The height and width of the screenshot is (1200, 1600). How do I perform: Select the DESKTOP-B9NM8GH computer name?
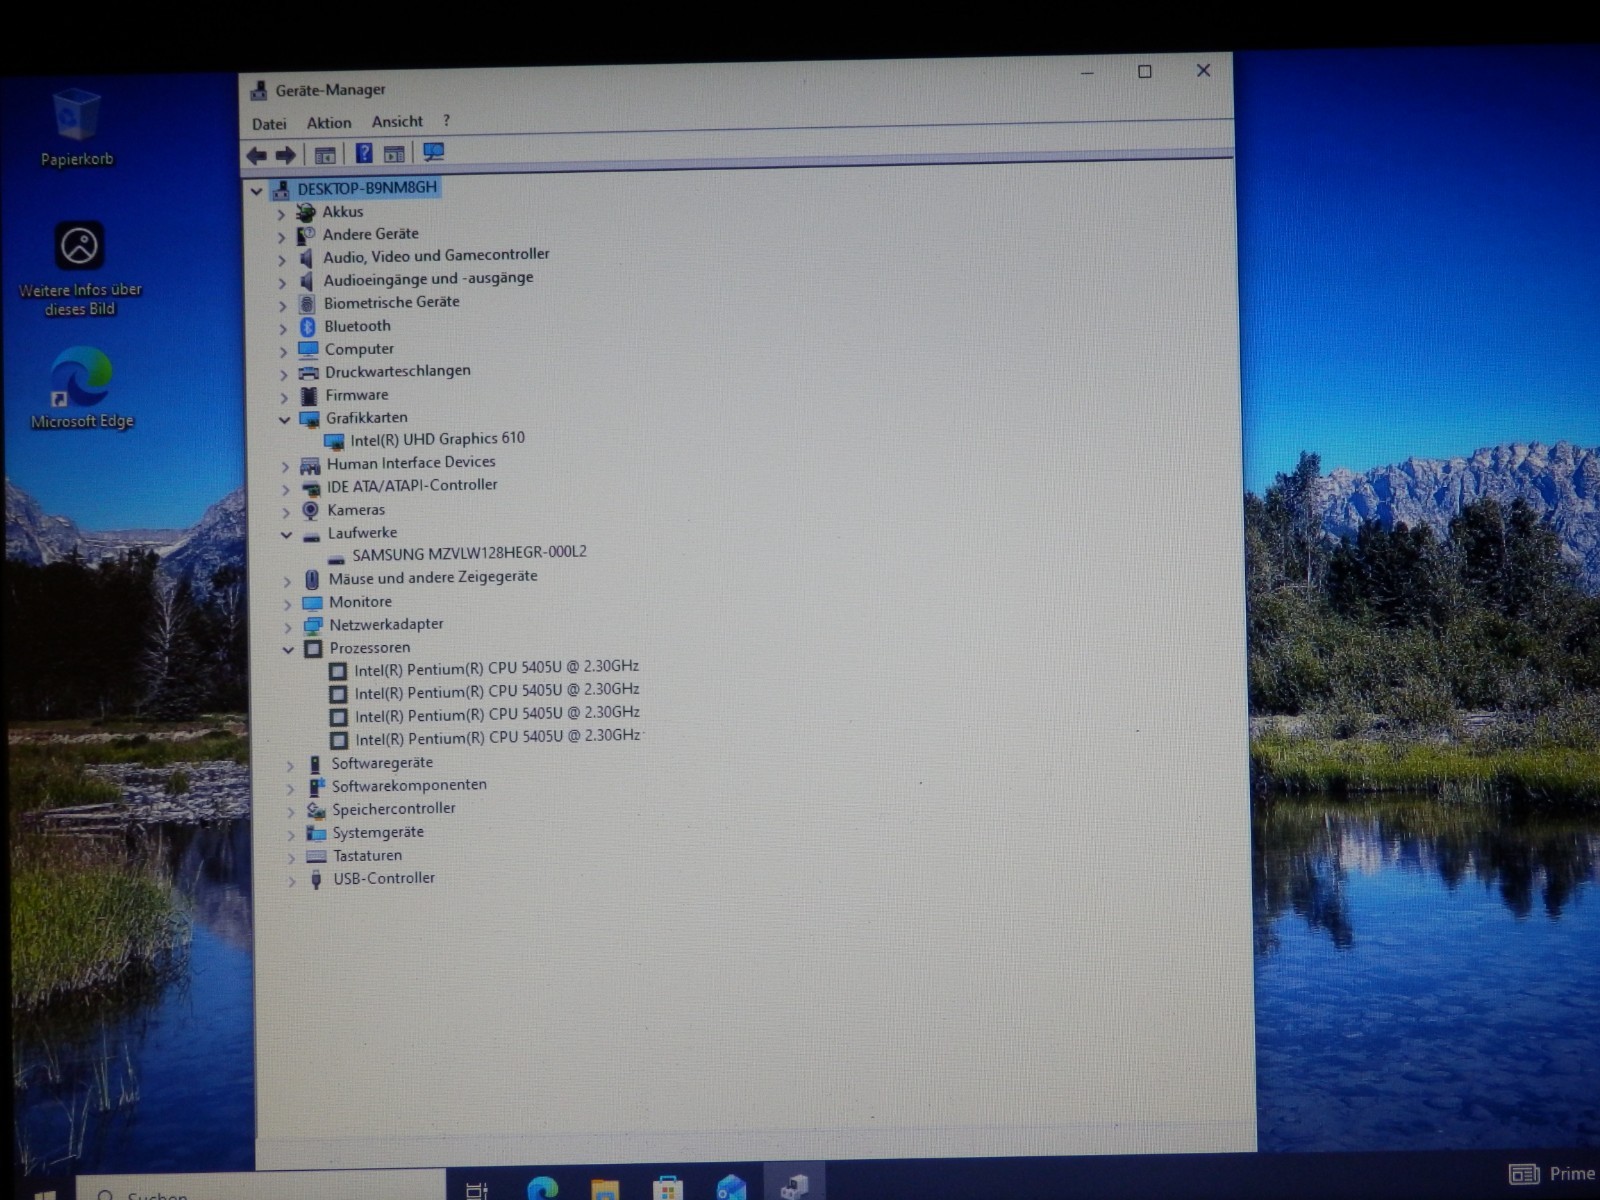pyautogui.click(x=367, y=188)
